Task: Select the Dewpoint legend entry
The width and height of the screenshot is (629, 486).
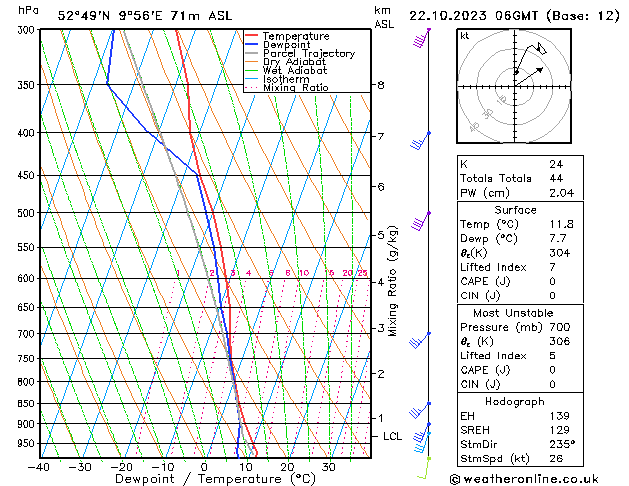Action: (289, 45)
